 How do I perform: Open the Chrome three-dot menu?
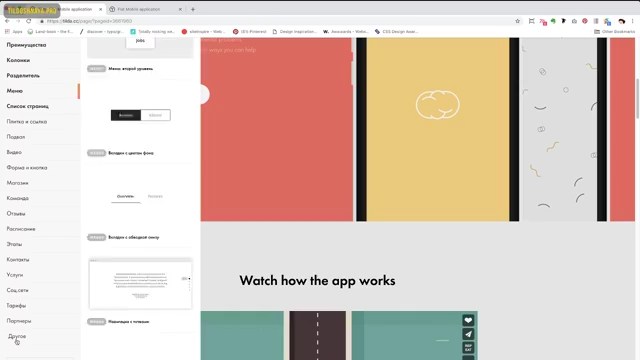tap(633, 21)
